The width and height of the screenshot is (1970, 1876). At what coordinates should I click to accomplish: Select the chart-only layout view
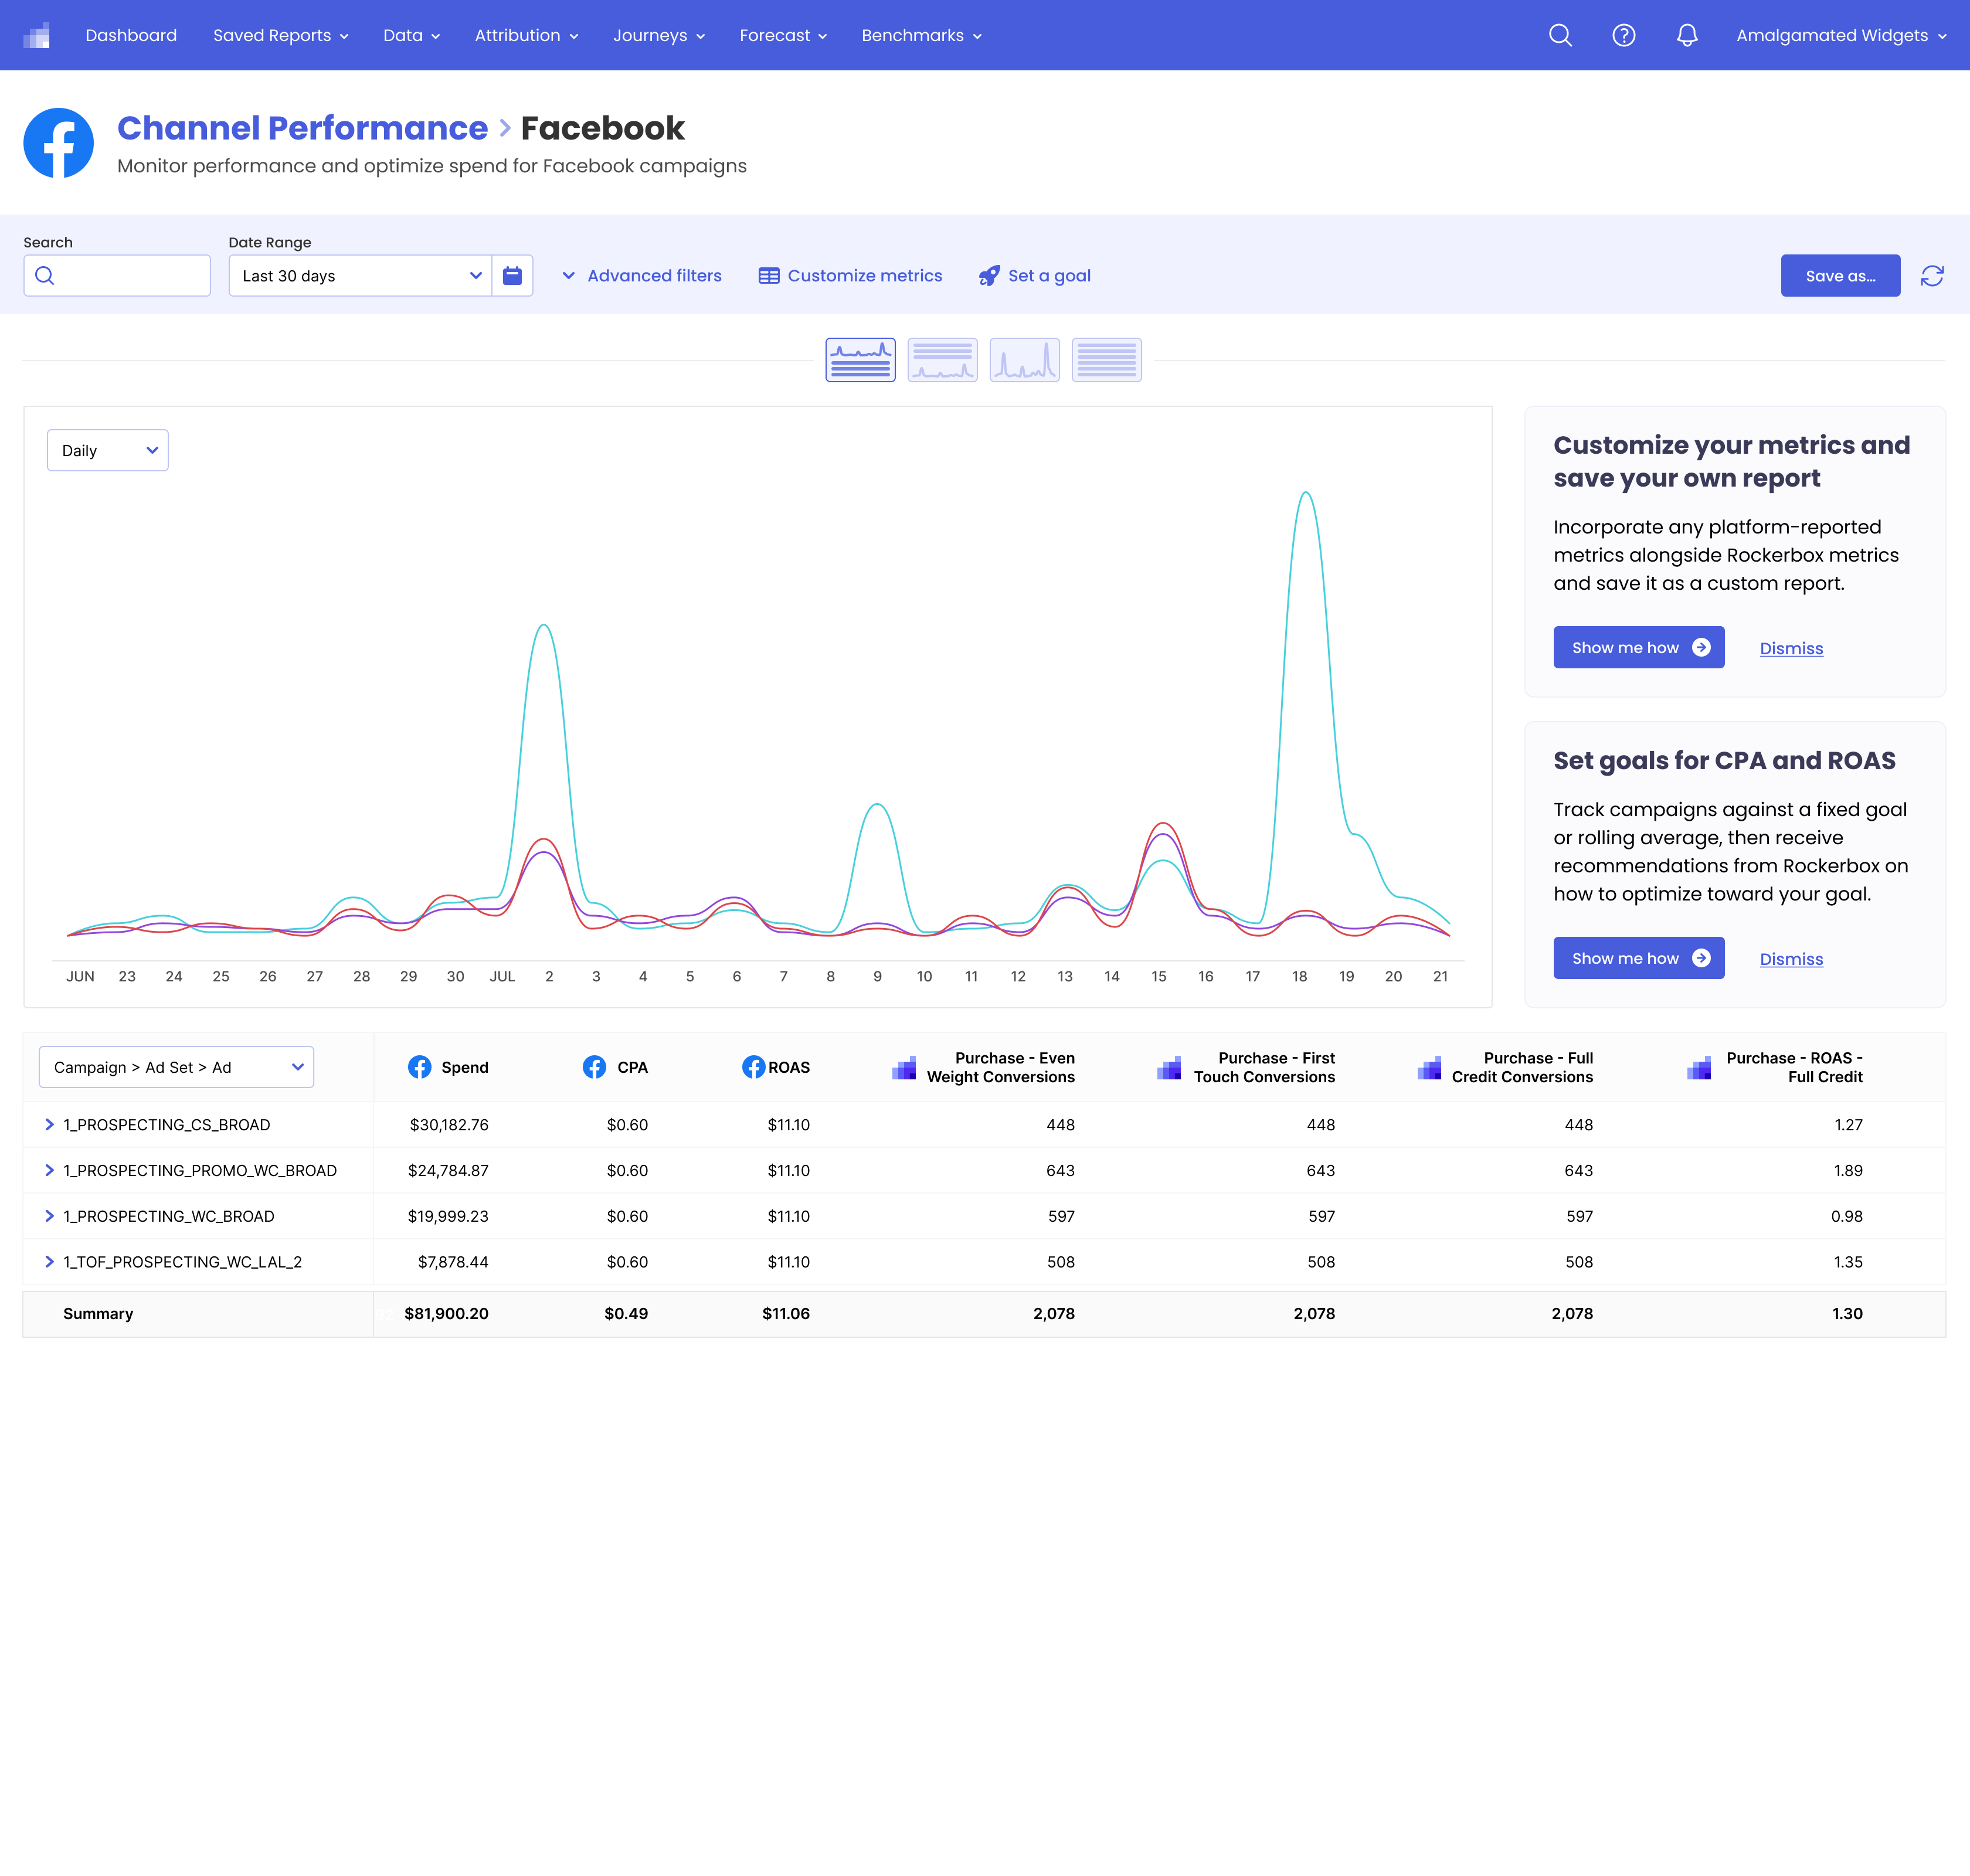pos(1024,360)
